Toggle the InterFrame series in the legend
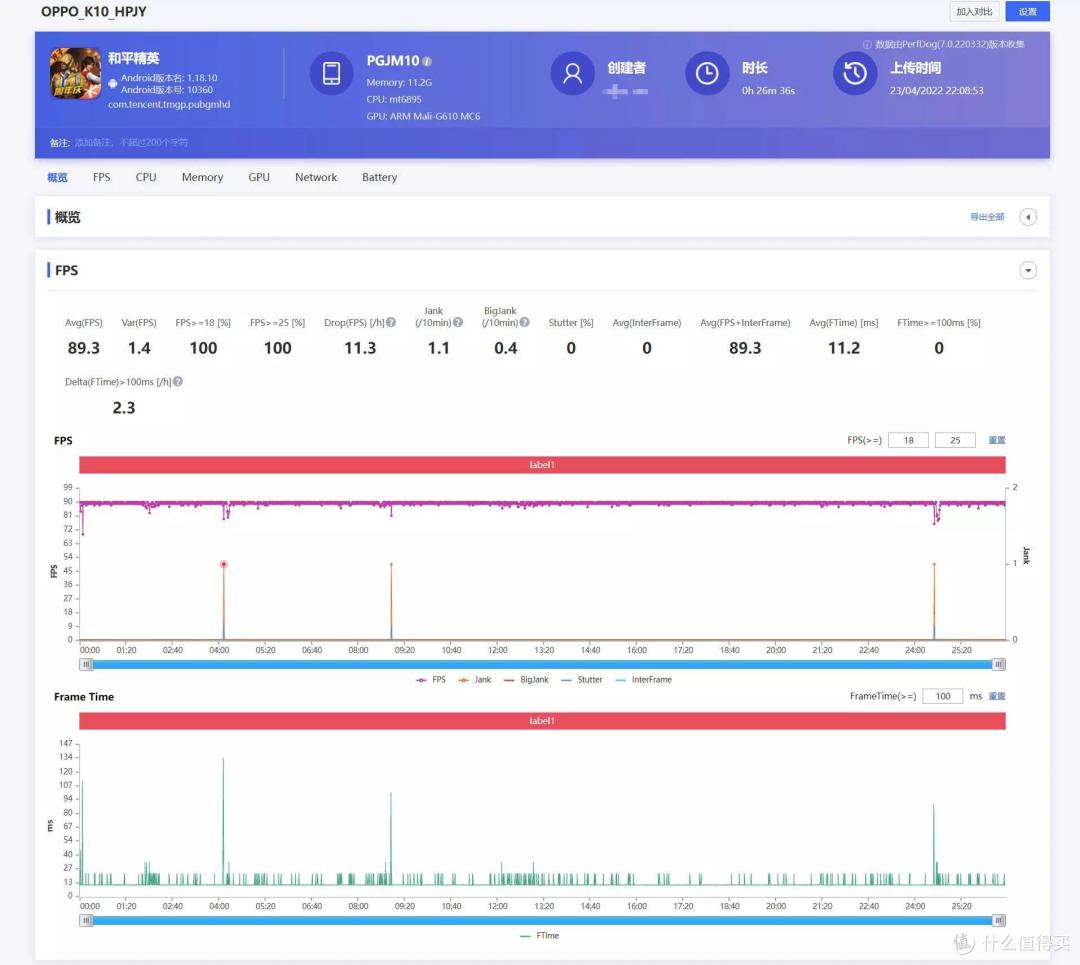This screenshot has width=1080, height=965. [643, 680]
